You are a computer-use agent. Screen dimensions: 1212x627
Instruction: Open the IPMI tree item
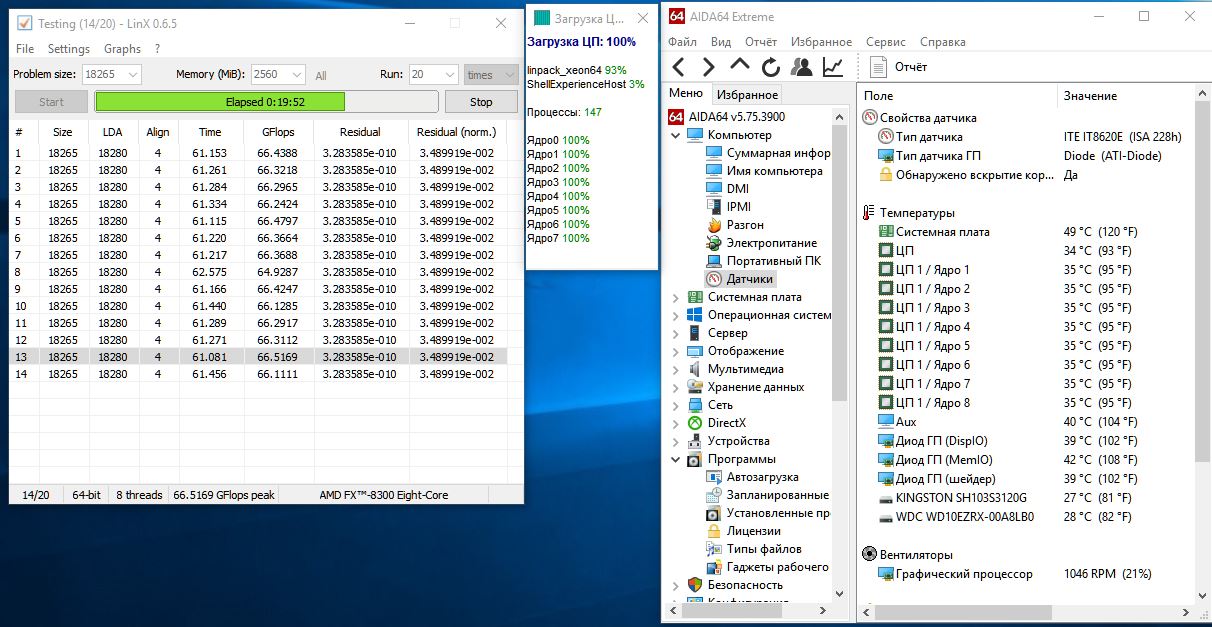click(x=728, y=207)
